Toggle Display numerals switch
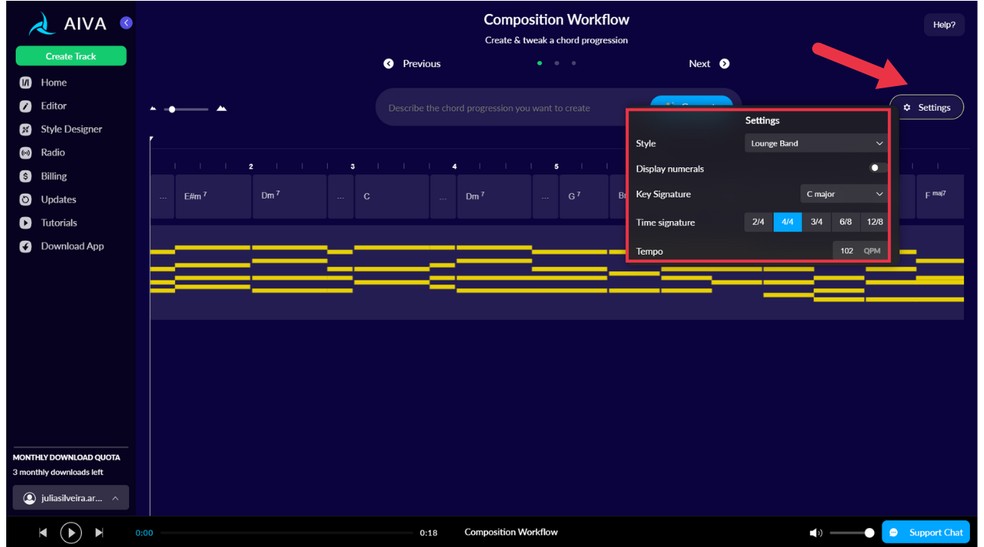The height and width of the screenshot is (547, 984). [x=878, y=168]
